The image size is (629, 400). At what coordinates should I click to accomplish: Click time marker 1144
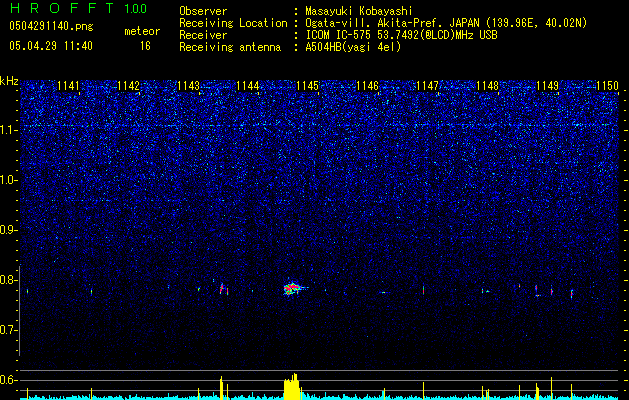[x=248, y=86]
